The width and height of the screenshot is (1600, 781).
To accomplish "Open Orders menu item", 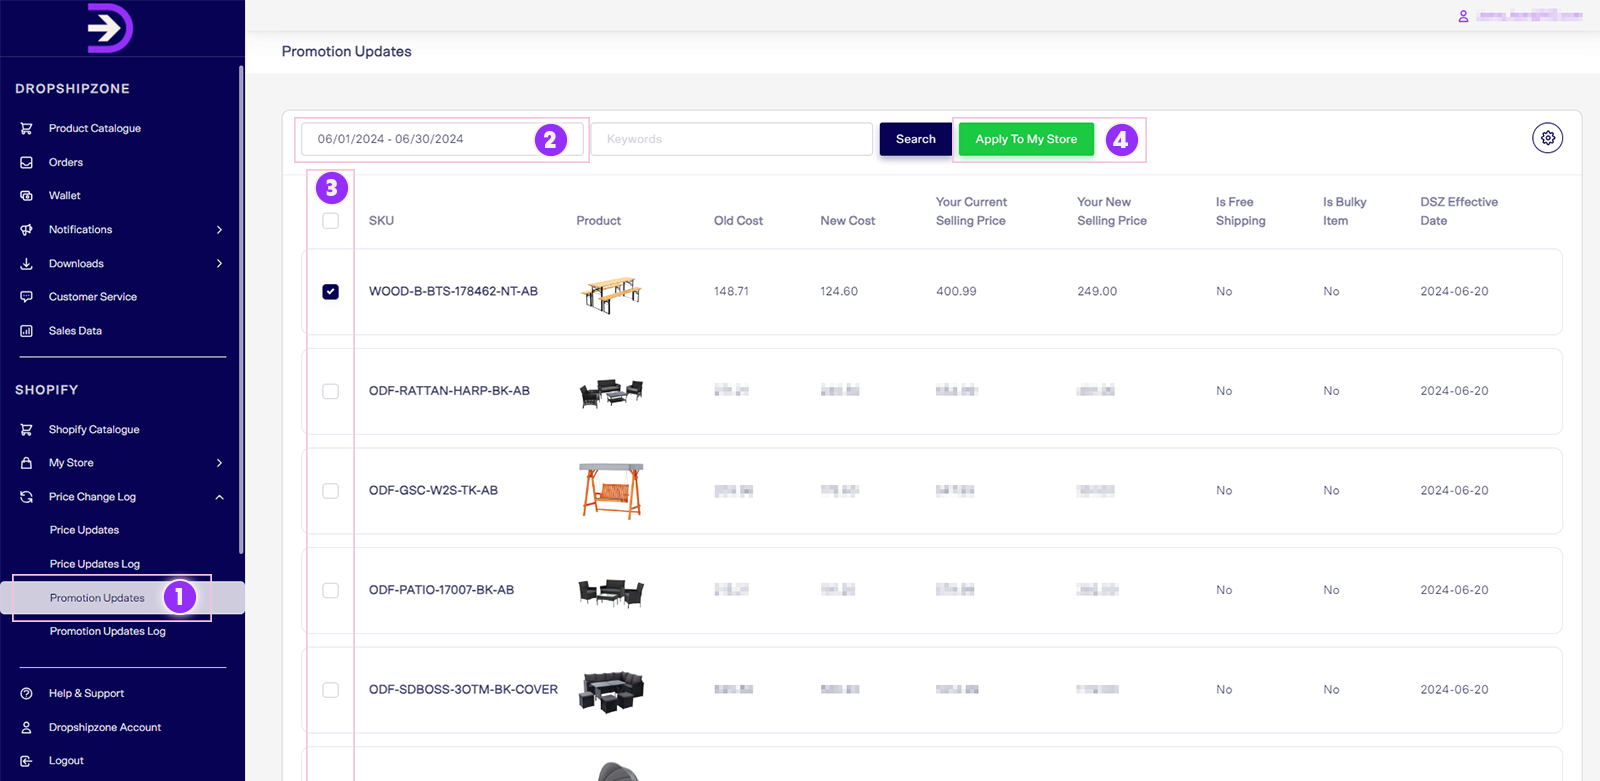I will point(66,162).
